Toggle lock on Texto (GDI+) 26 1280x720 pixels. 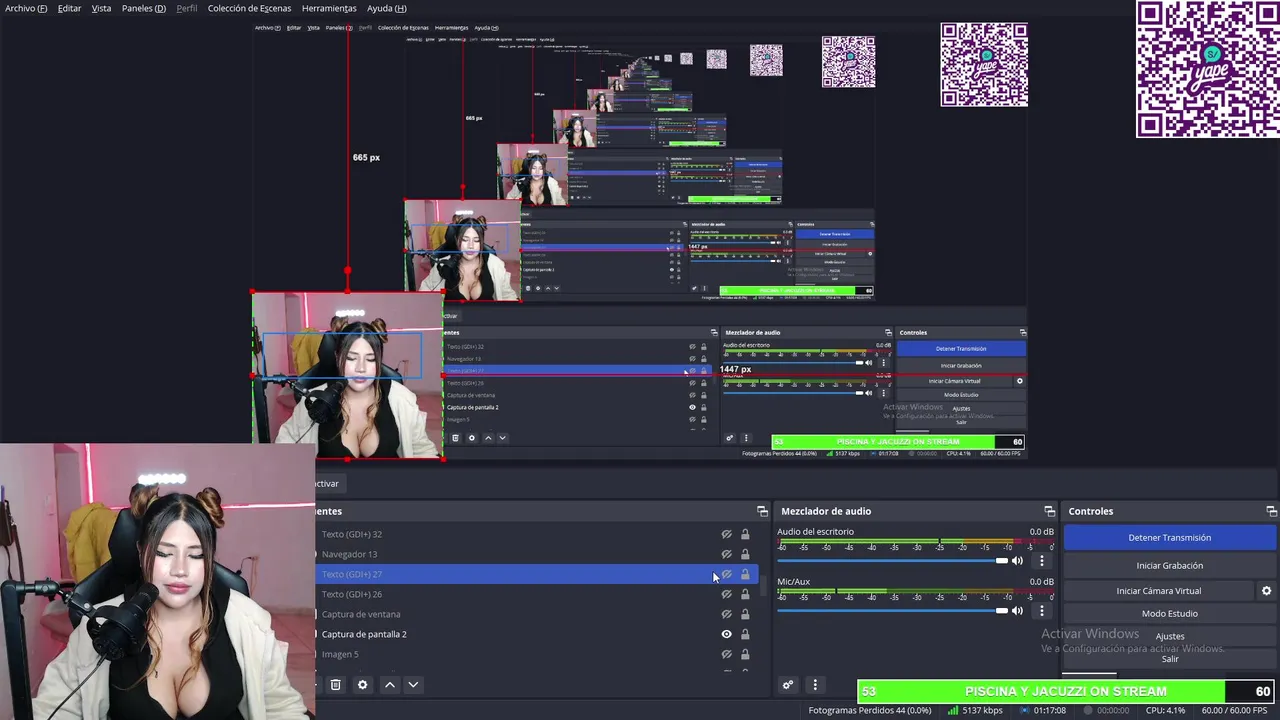click(x=745, y=594)
